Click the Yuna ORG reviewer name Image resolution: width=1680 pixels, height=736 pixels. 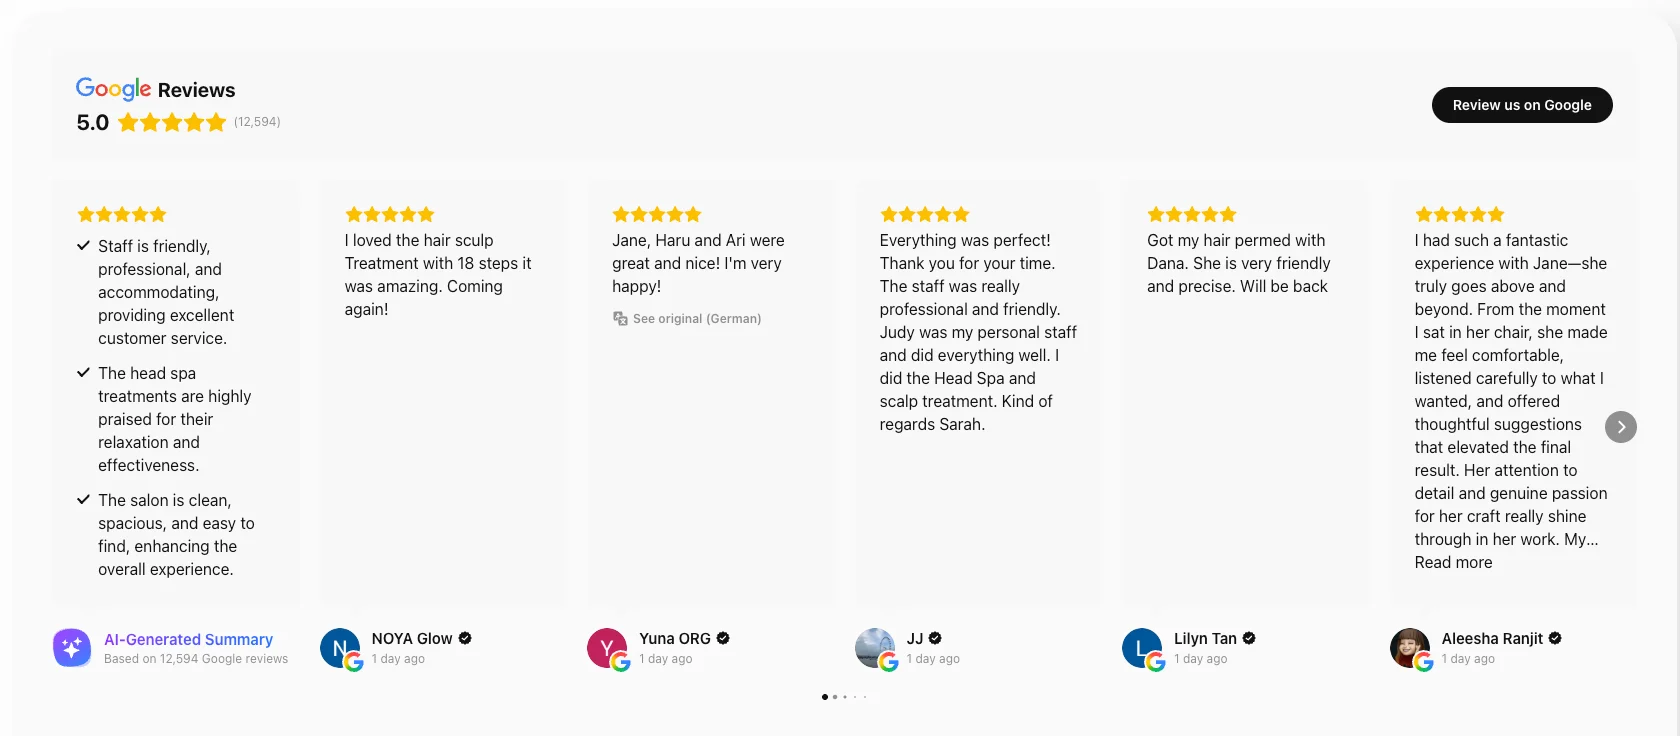point(674,639)
